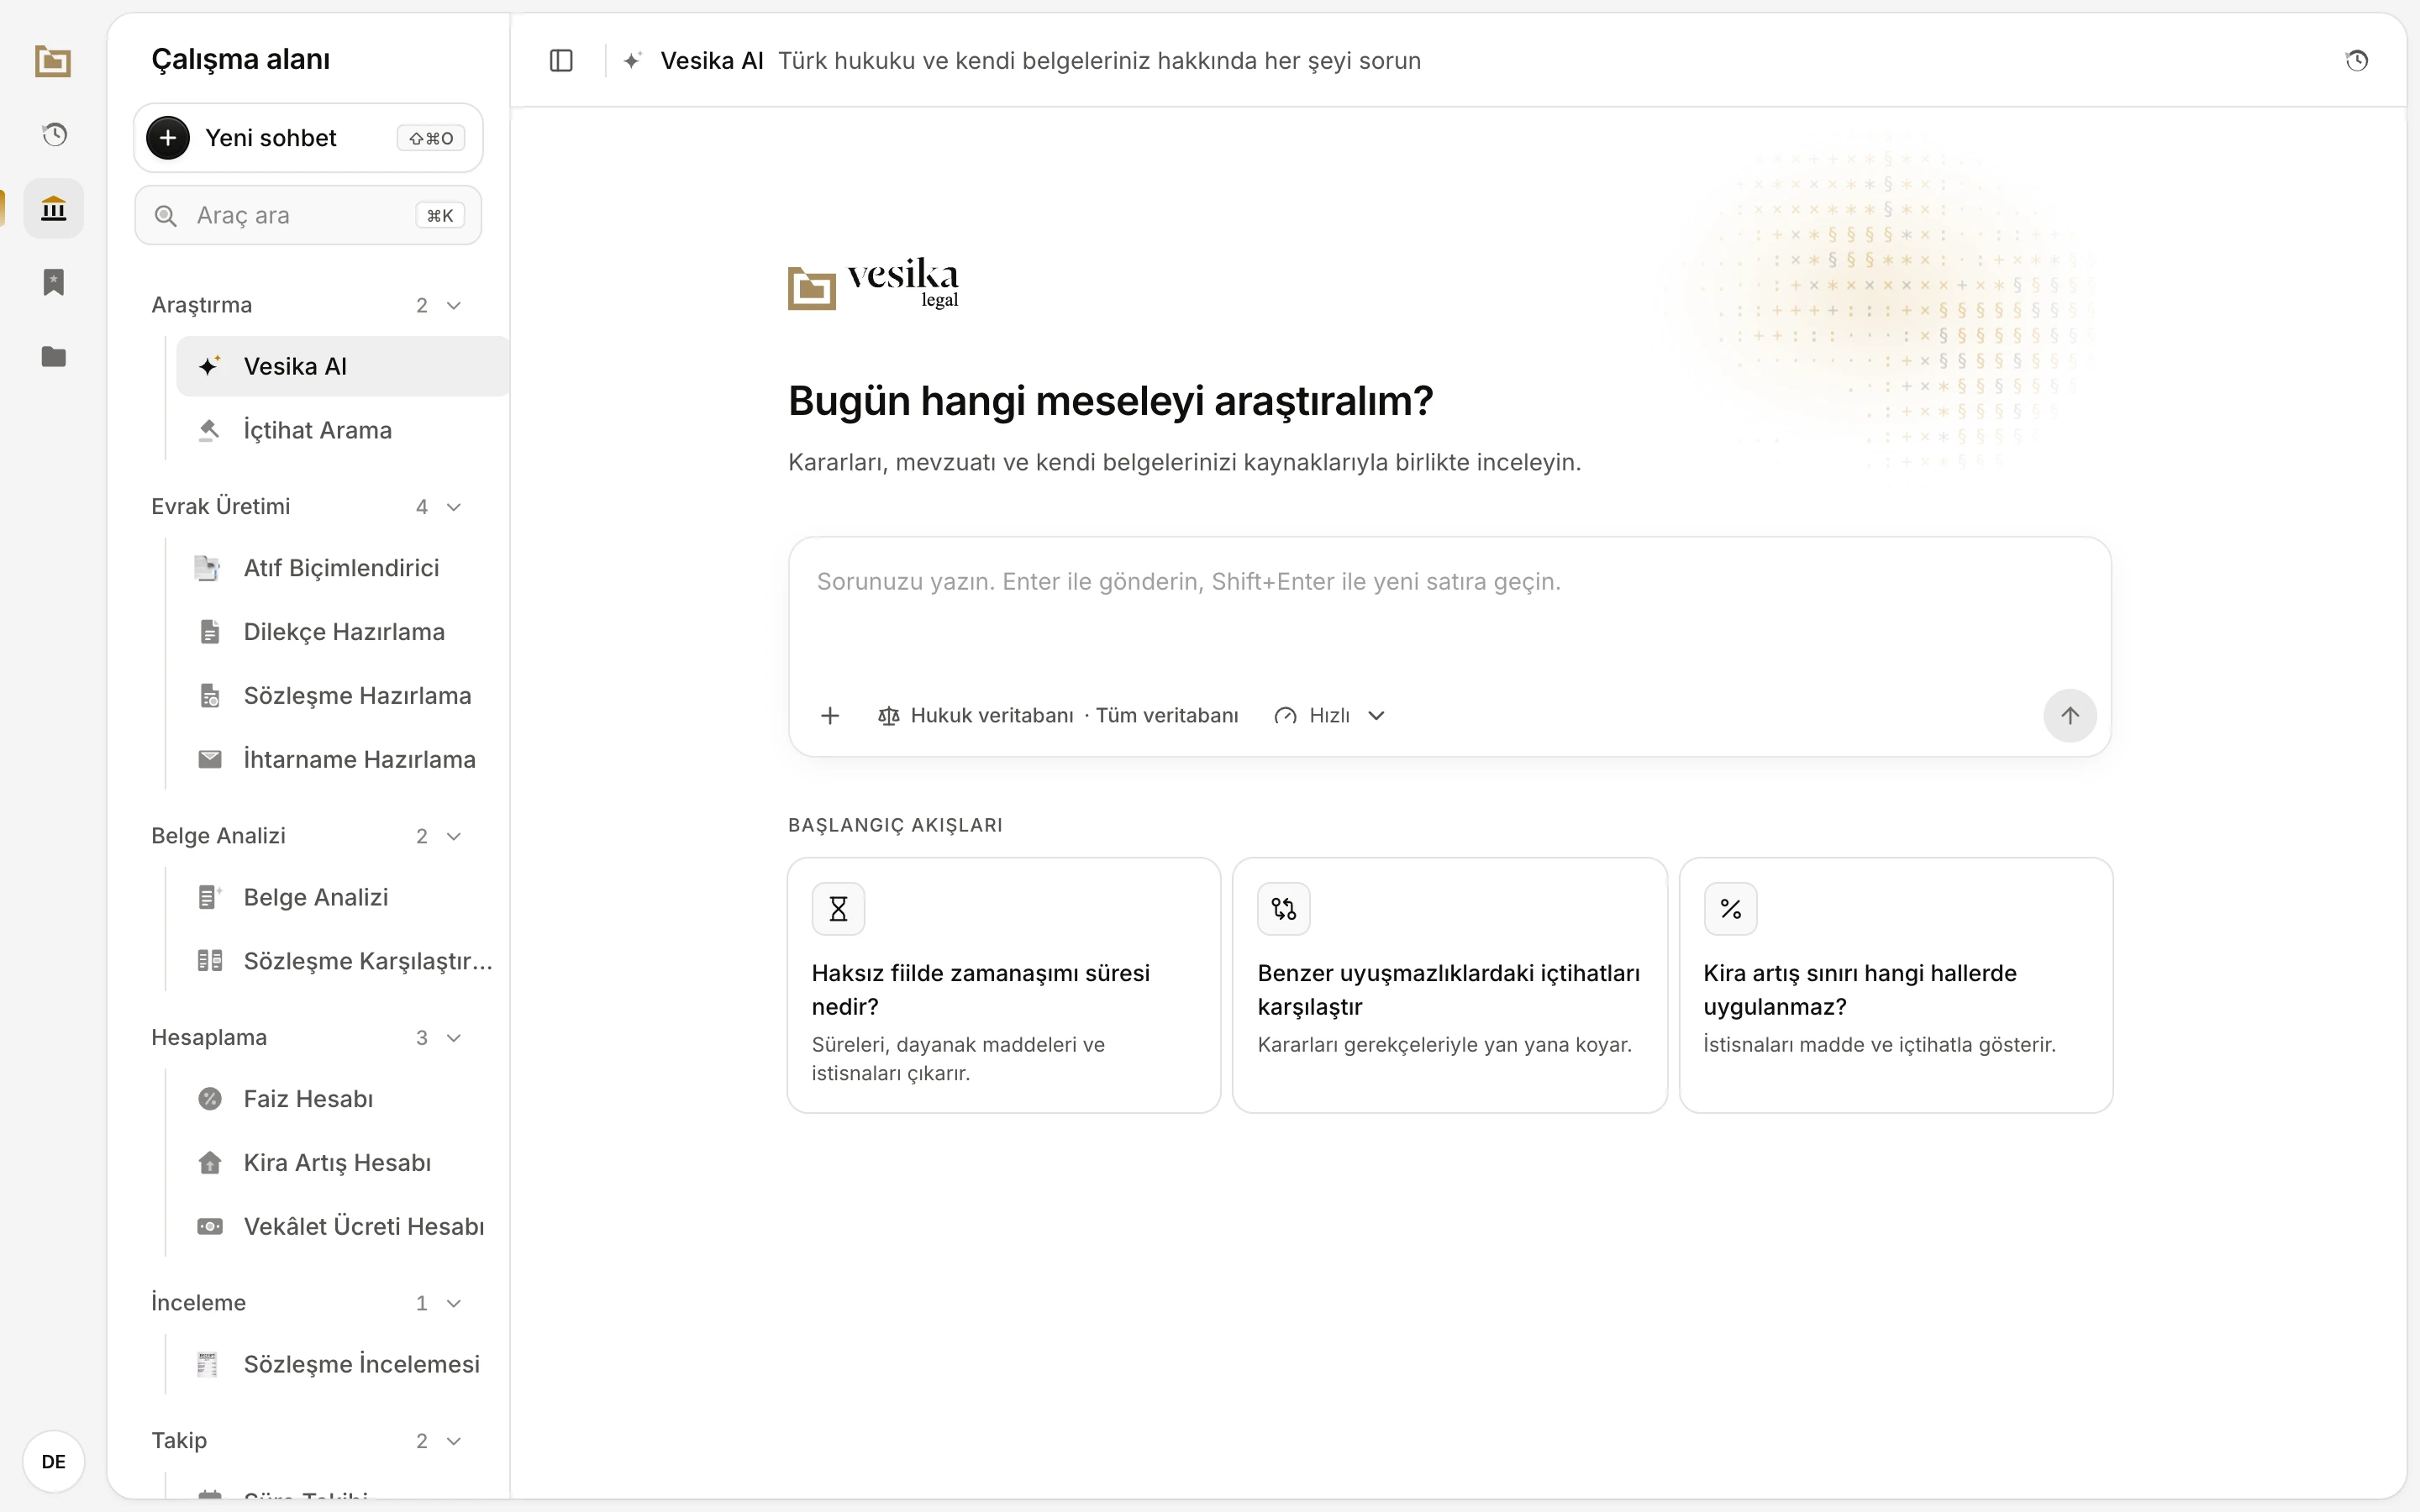
Task: Choose Hukuk veritabanı source selector
Action: 1058,716
